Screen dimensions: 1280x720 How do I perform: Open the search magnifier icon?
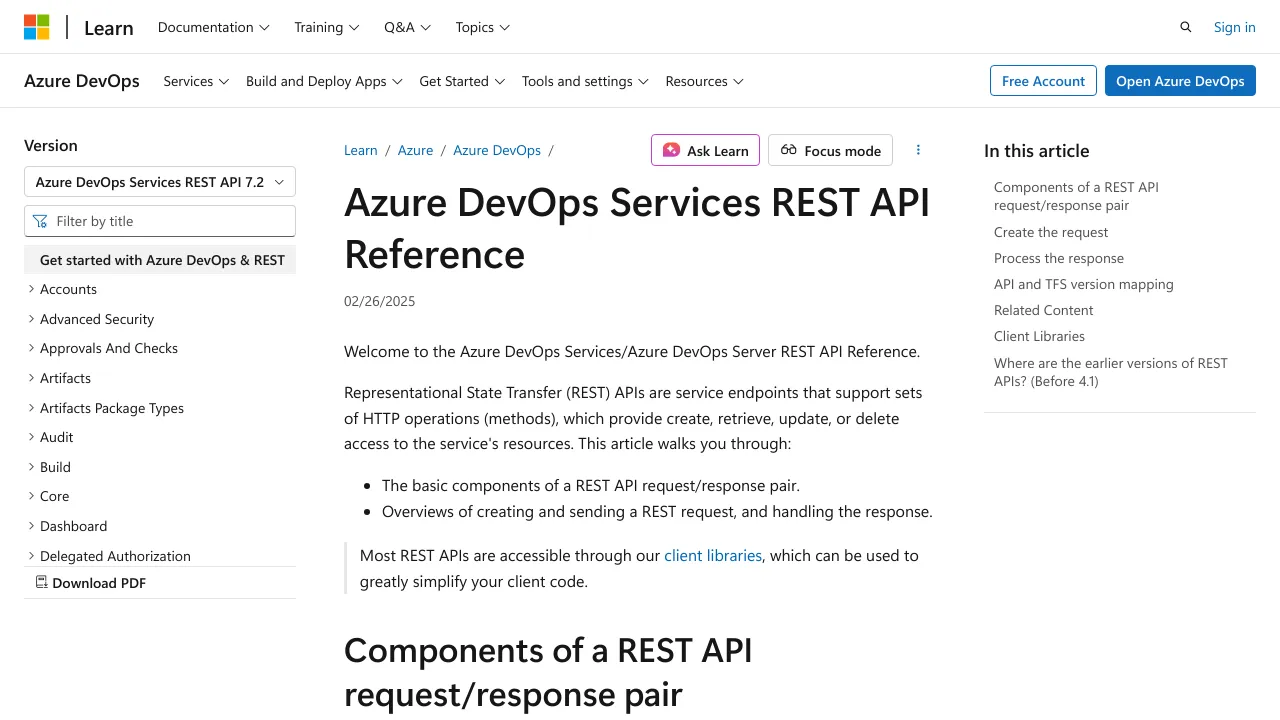pos(1186,27)
